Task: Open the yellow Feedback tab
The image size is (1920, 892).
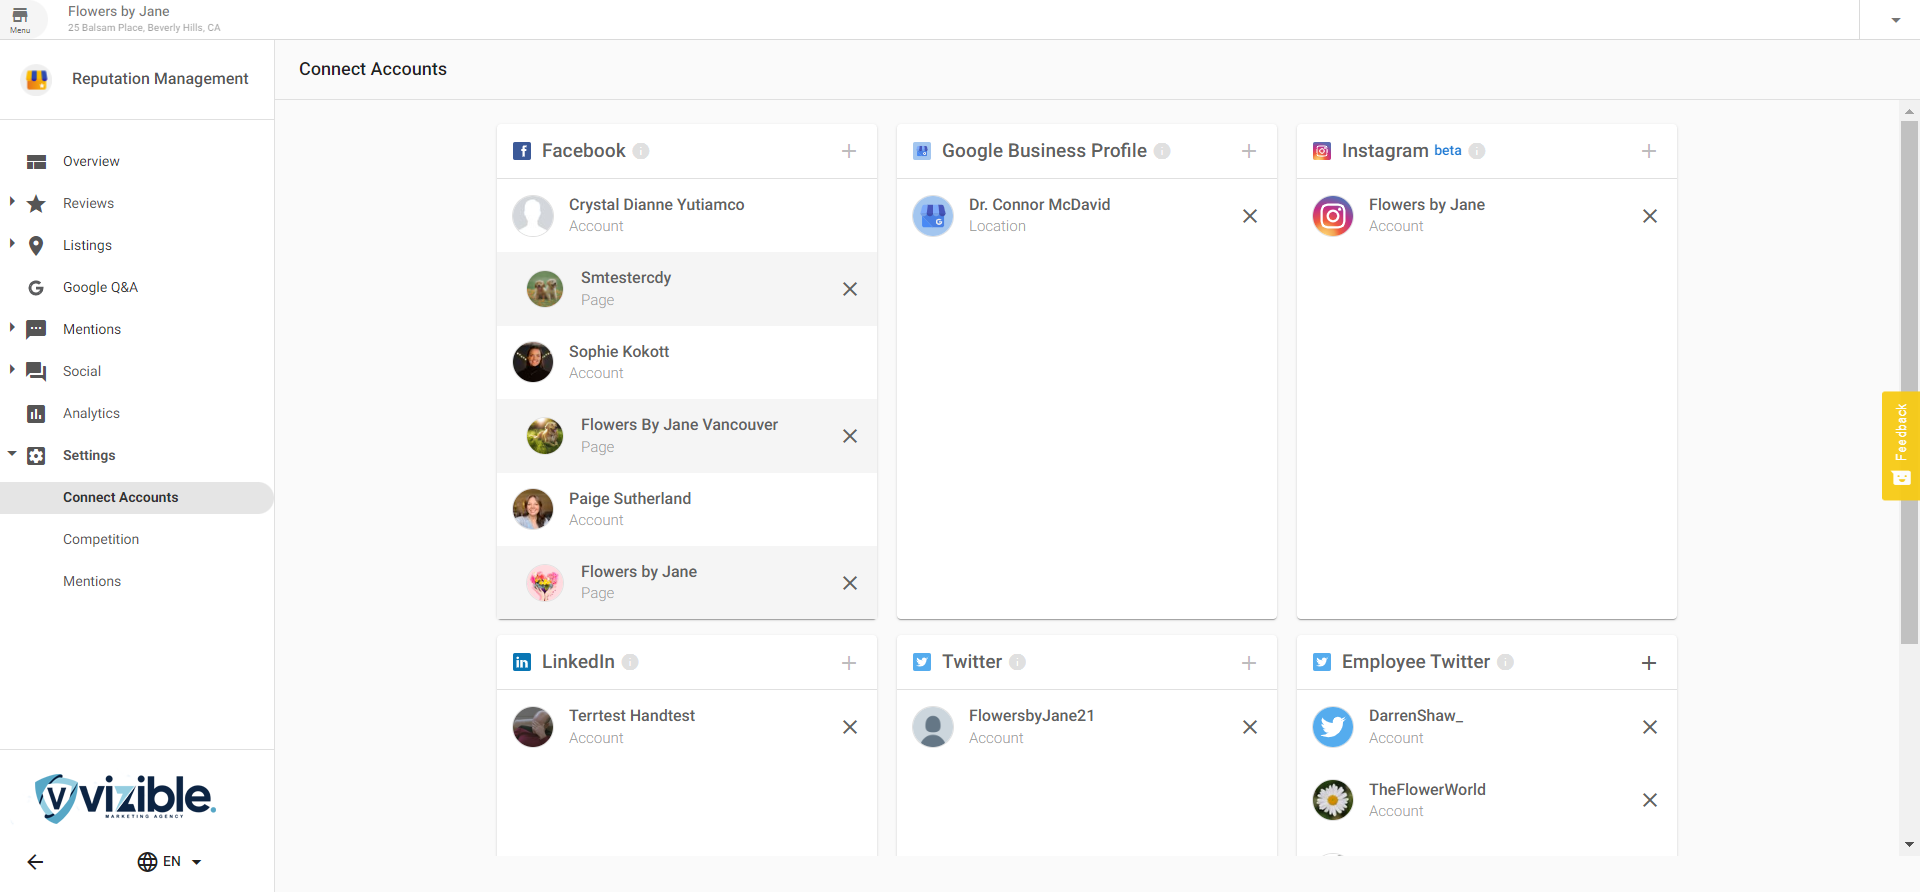Action: (1900, 445)
